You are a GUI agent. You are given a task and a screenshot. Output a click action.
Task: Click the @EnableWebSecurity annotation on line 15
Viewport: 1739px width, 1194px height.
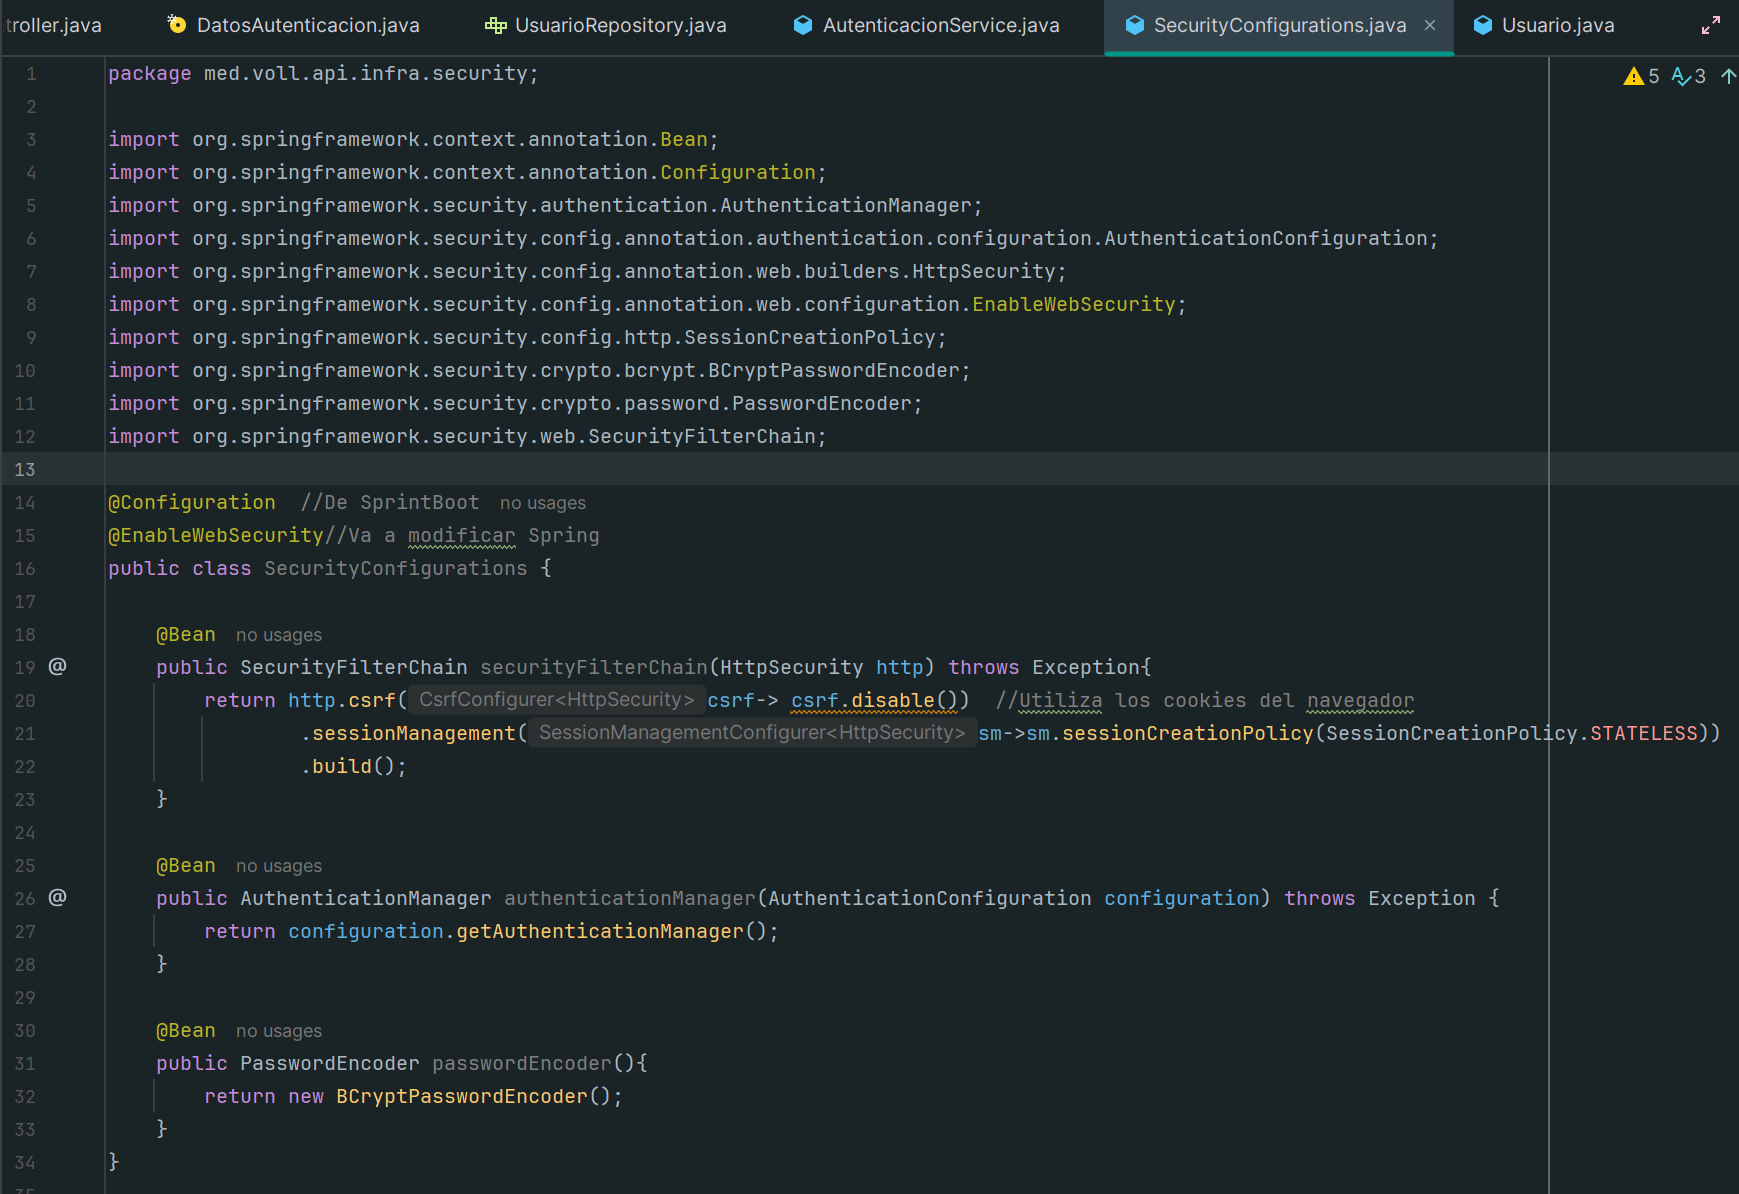(x=216, y=535)
